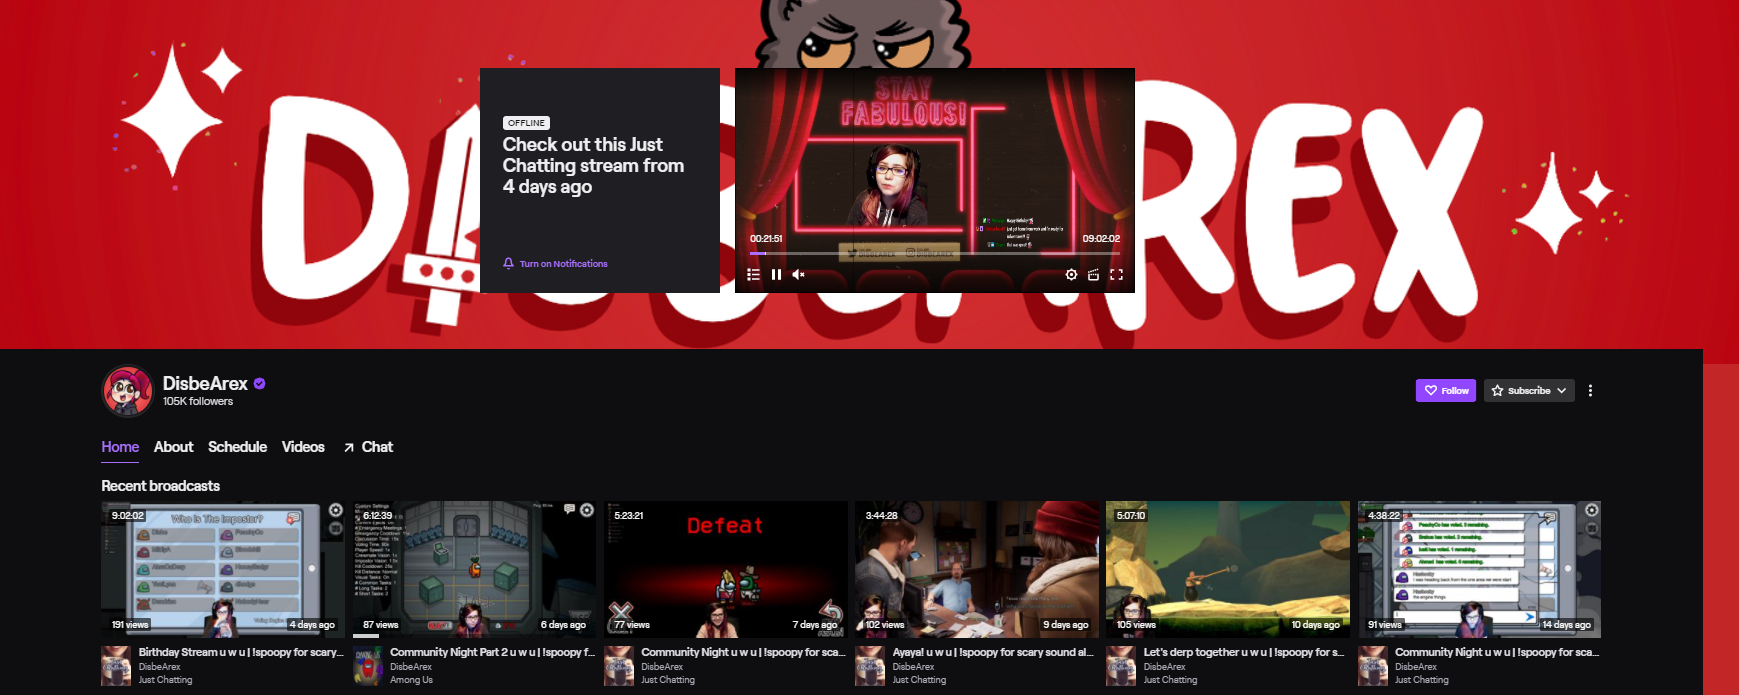The image size is (1739, 695).
Task: Click the 14-days-ago 'Community Night u w u' title
Action: coord(1497,652)
